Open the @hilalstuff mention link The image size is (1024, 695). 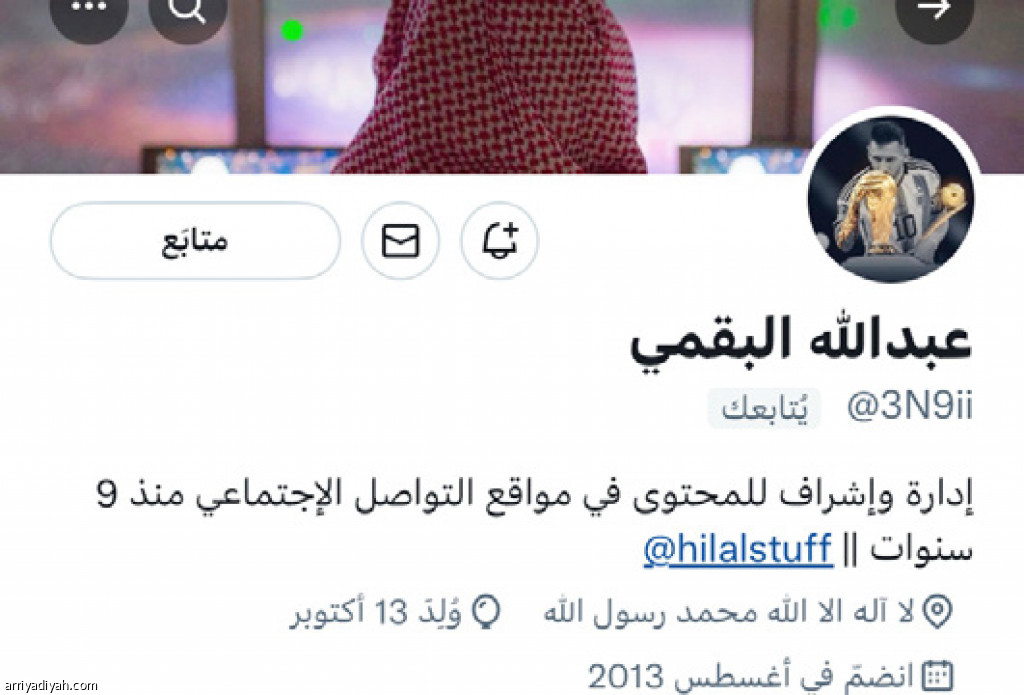738,548
